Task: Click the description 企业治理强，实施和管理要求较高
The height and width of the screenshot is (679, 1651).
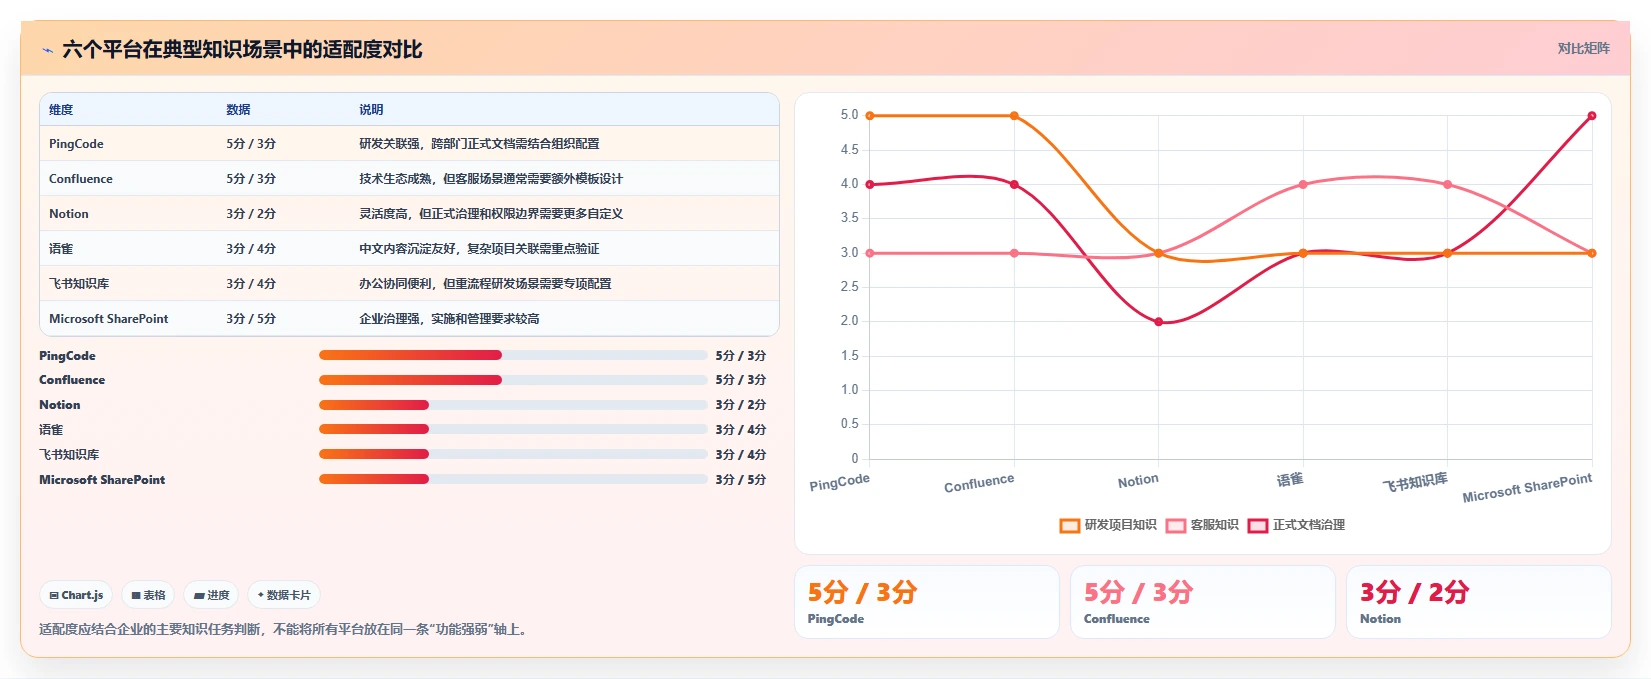Action: 449,319
